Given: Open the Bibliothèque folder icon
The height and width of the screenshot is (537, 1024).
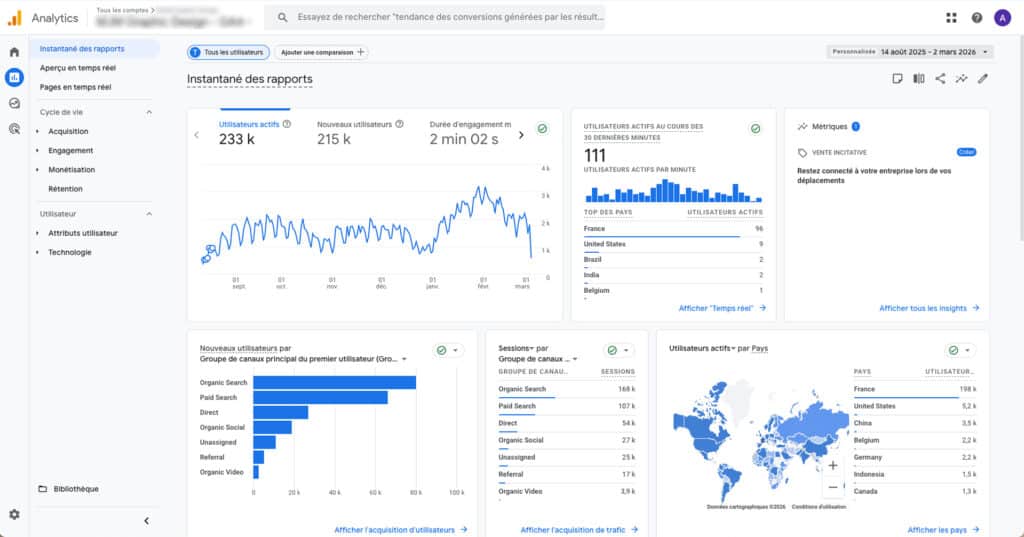Looking at the screenshot, I should click(42, 489).
